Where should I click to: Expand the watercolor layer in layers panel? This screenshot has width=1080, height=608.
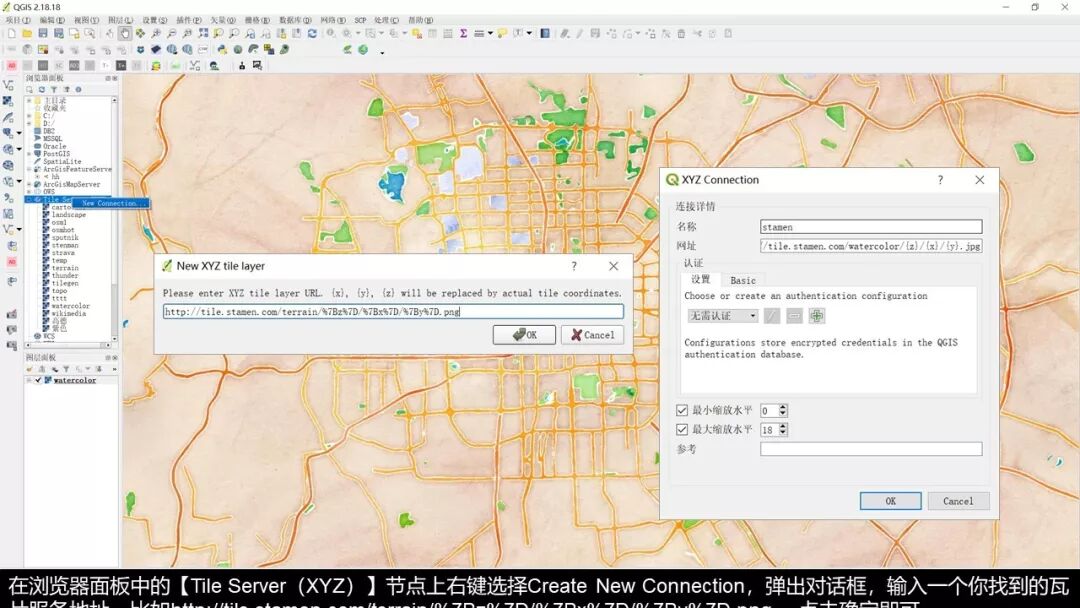[29, 380]
